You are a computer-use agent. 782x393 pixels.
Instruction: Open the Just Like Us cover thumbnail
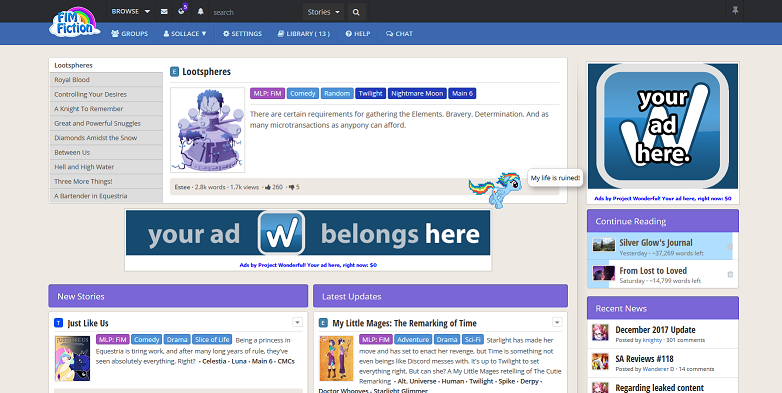click(x=72, y=359)
